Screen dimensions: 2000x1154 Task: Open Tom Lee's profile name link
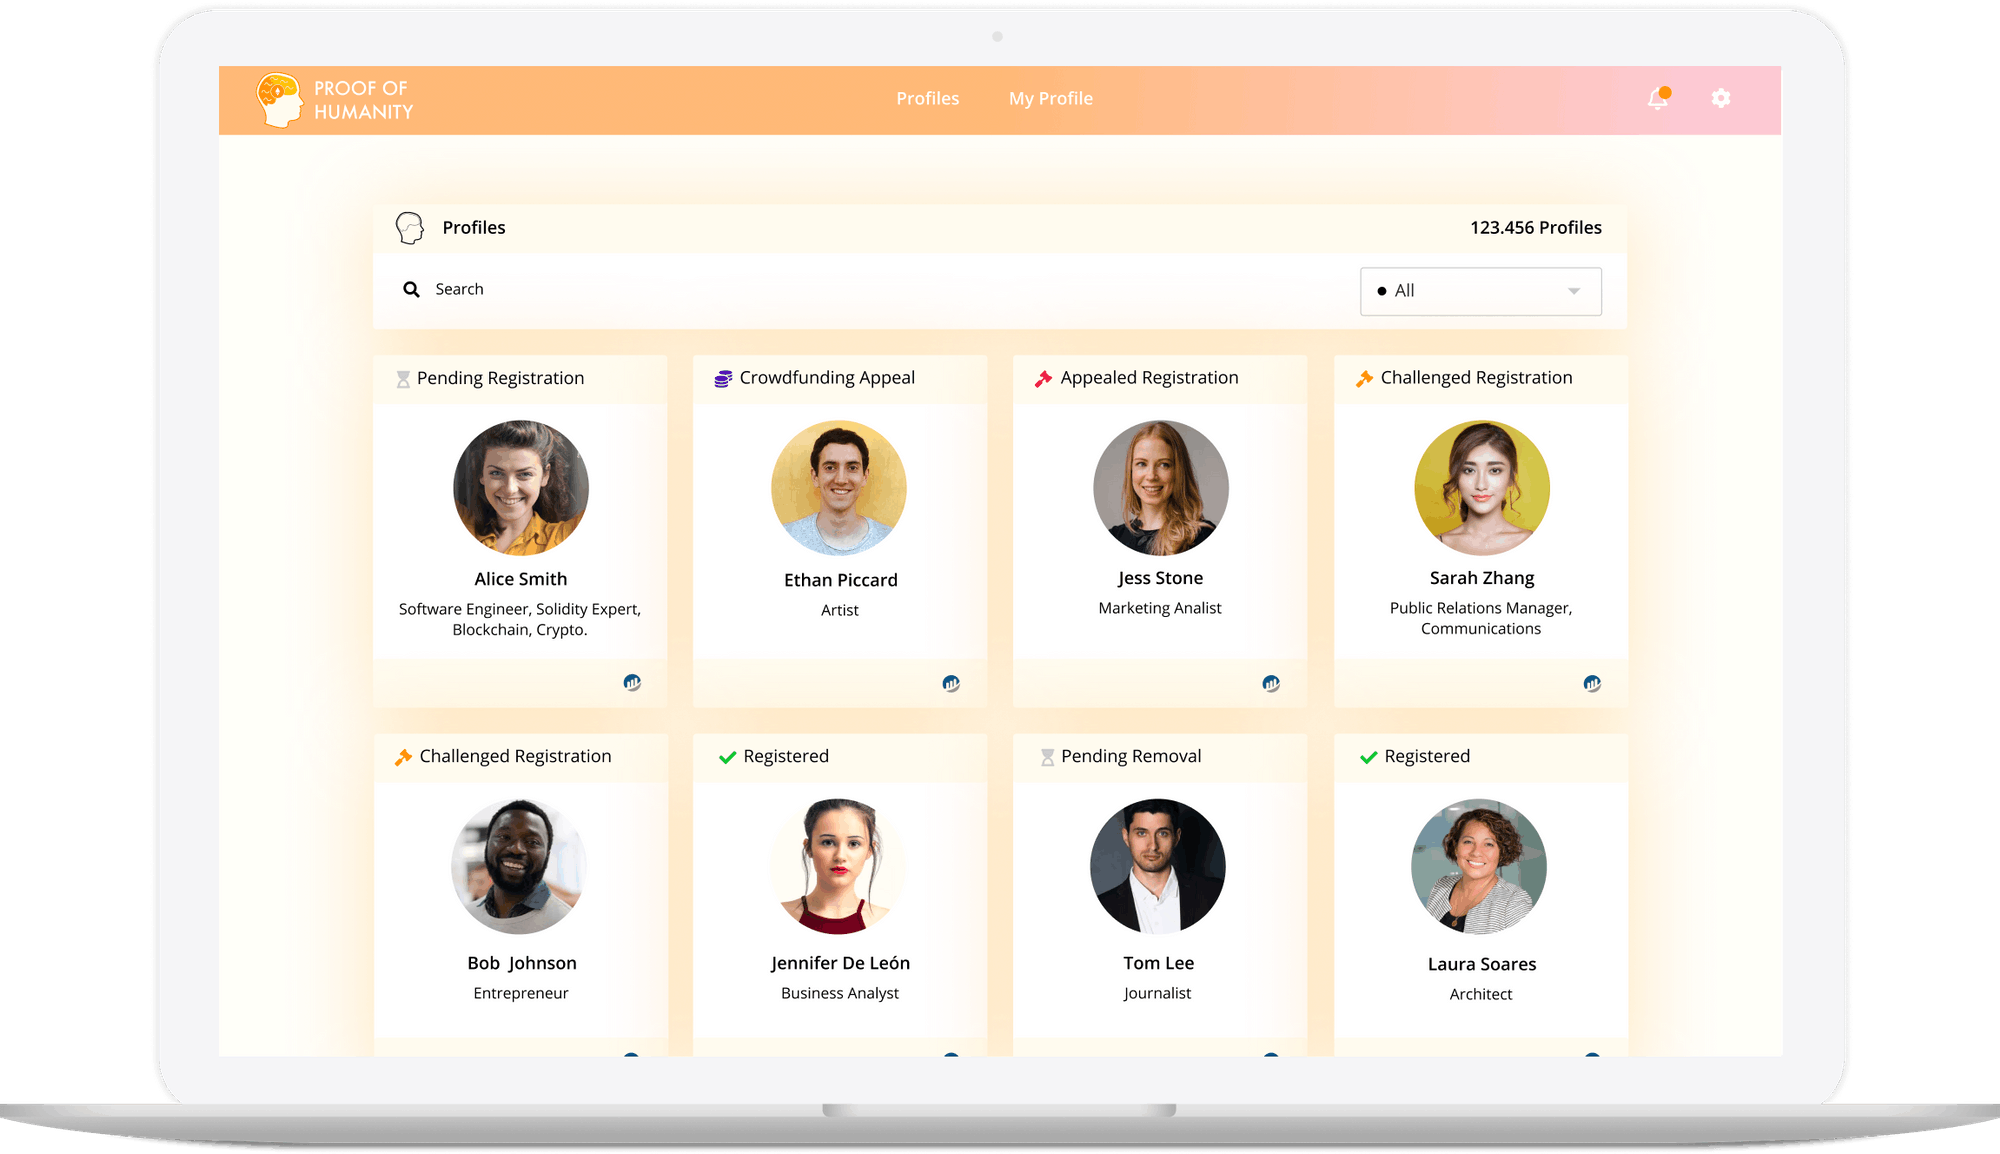click(x=1158, y=963)
